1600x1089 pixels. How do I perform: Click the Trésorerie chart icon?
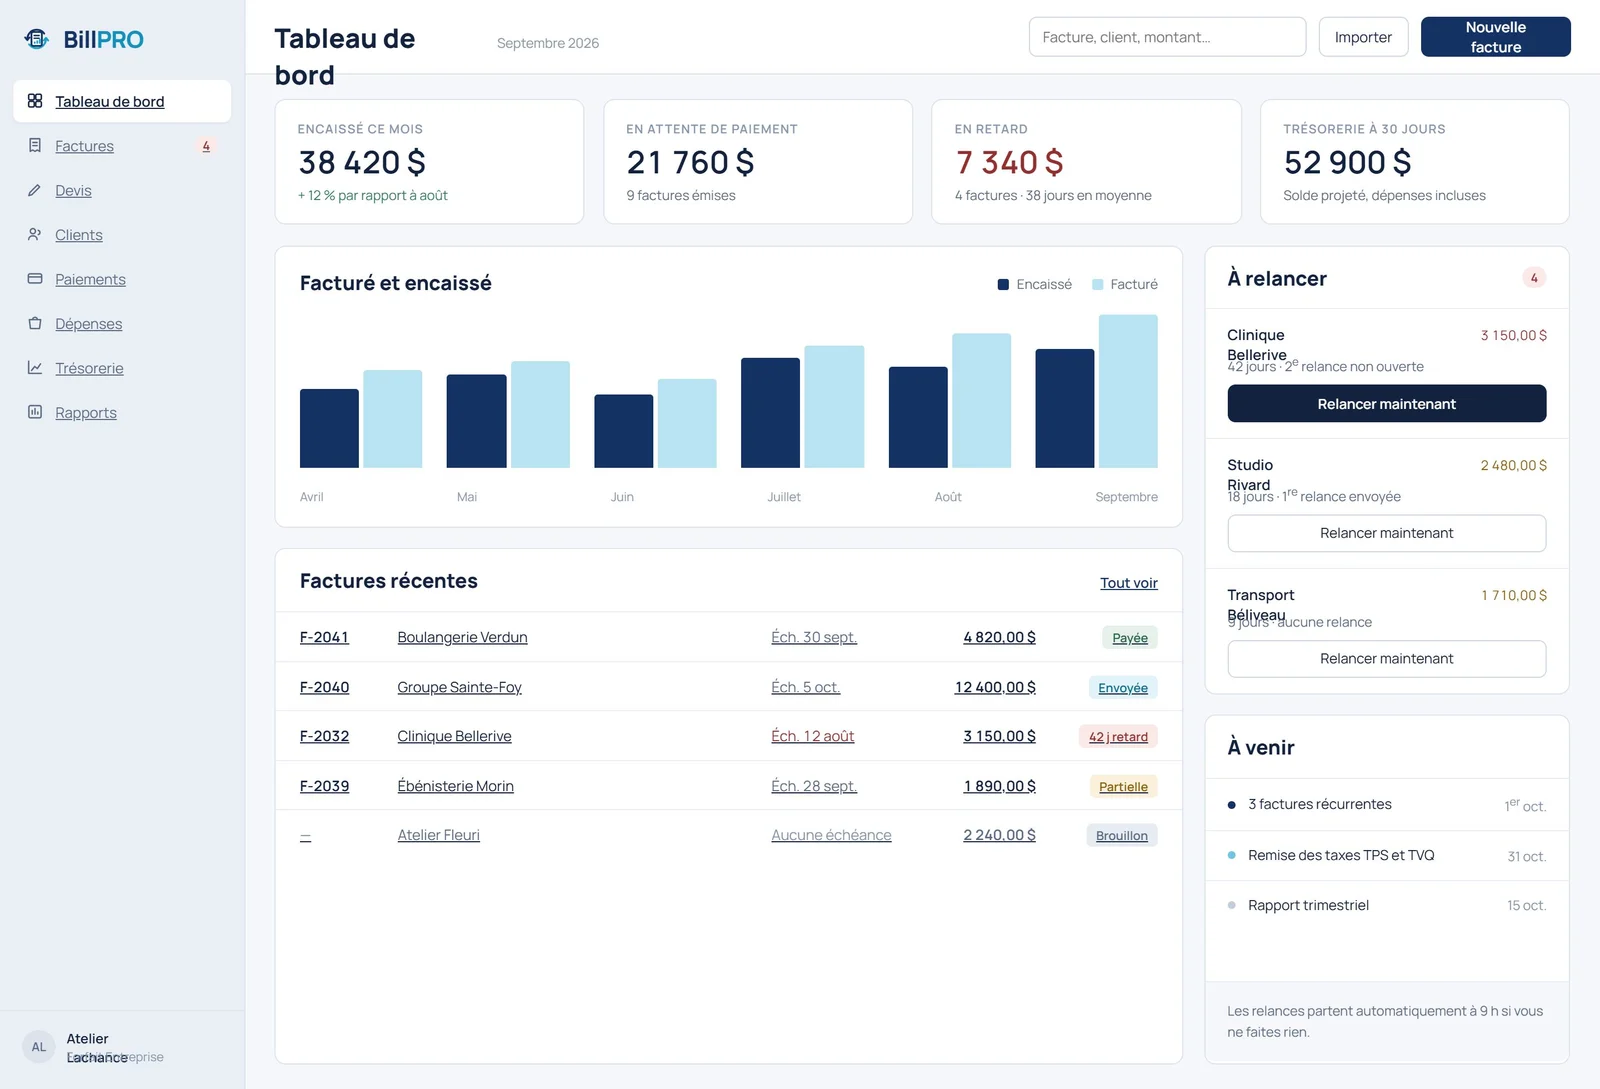point(35,368)
